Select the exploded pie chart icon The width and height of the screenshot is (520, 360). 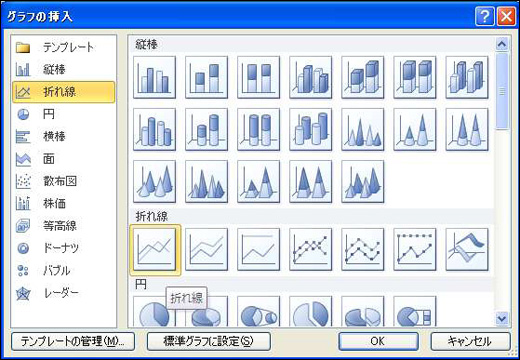pyautogui.click(x=310, y=312)
